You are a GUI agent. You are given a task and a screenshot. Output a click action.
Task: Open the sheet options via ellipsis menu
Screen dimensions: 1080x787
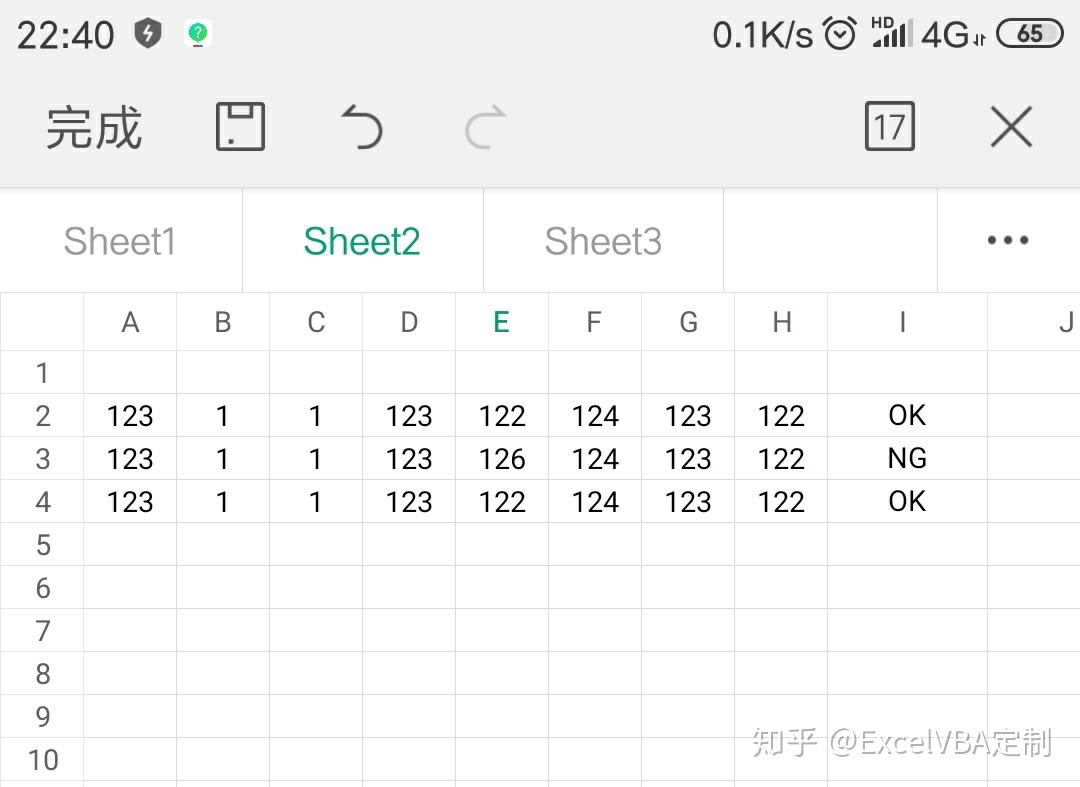coord(1007,240)
